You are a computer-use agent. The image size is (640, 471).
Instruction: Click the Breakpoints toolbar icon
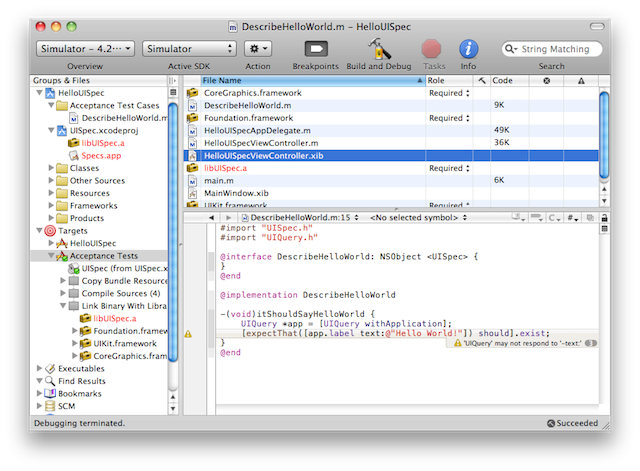pyautogui.click(x=316, y=49)
